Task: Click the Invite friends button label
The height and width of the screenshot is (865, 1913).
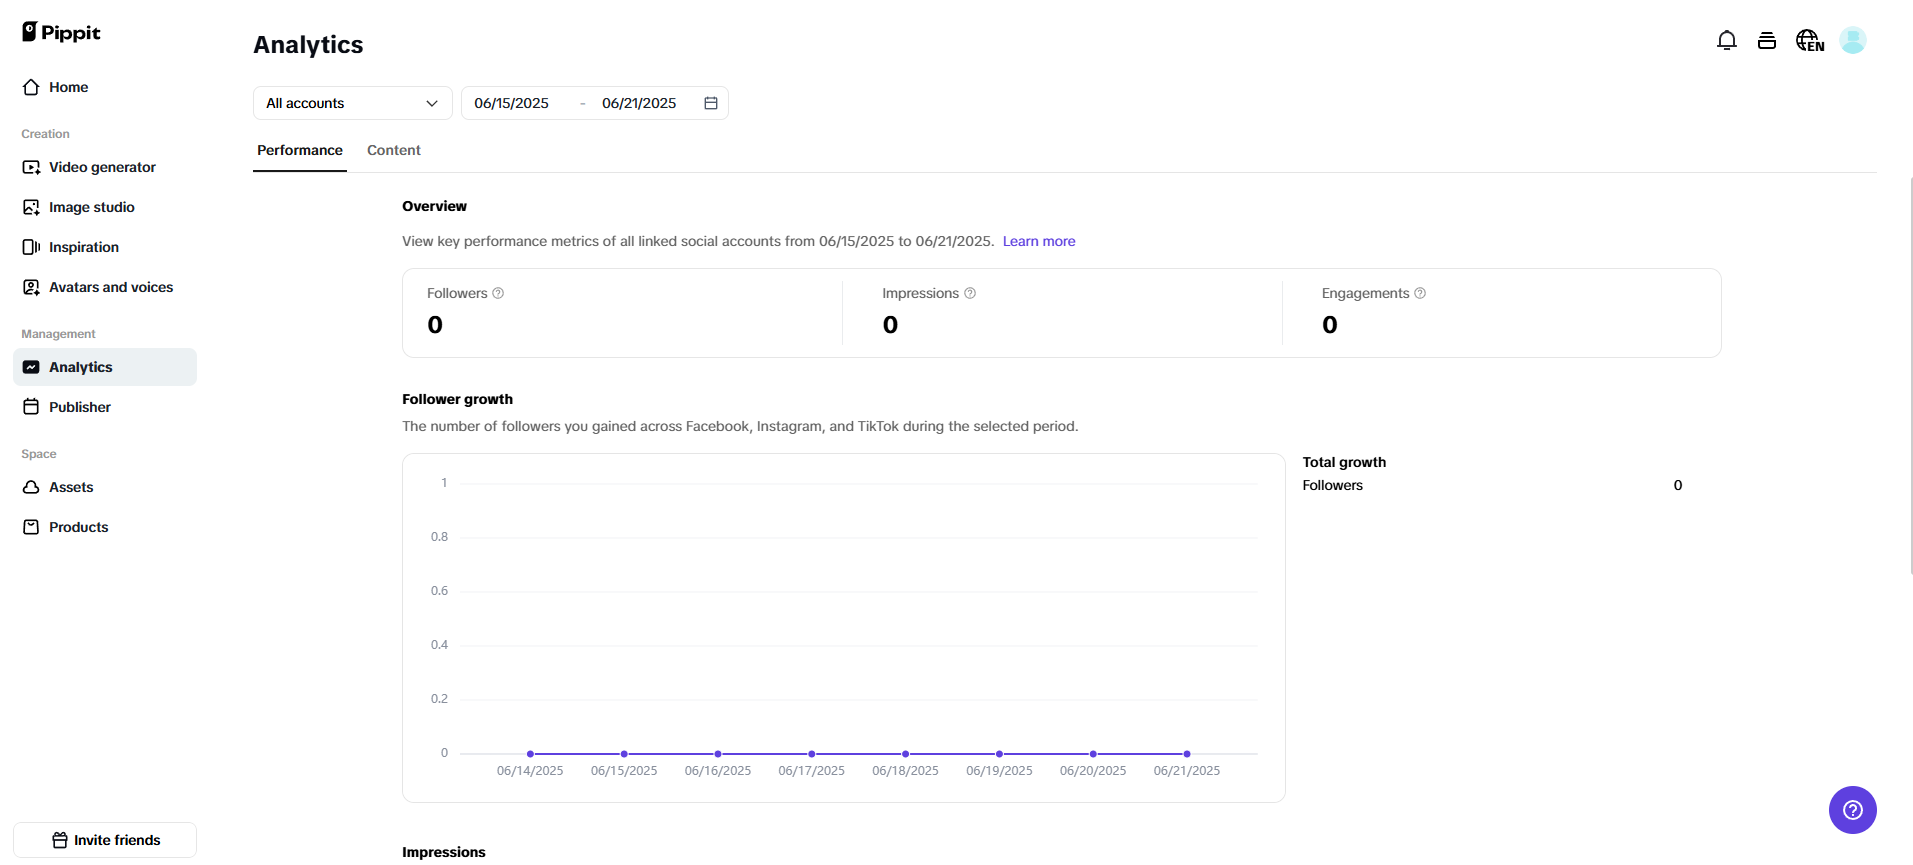Action: [117, 840]
